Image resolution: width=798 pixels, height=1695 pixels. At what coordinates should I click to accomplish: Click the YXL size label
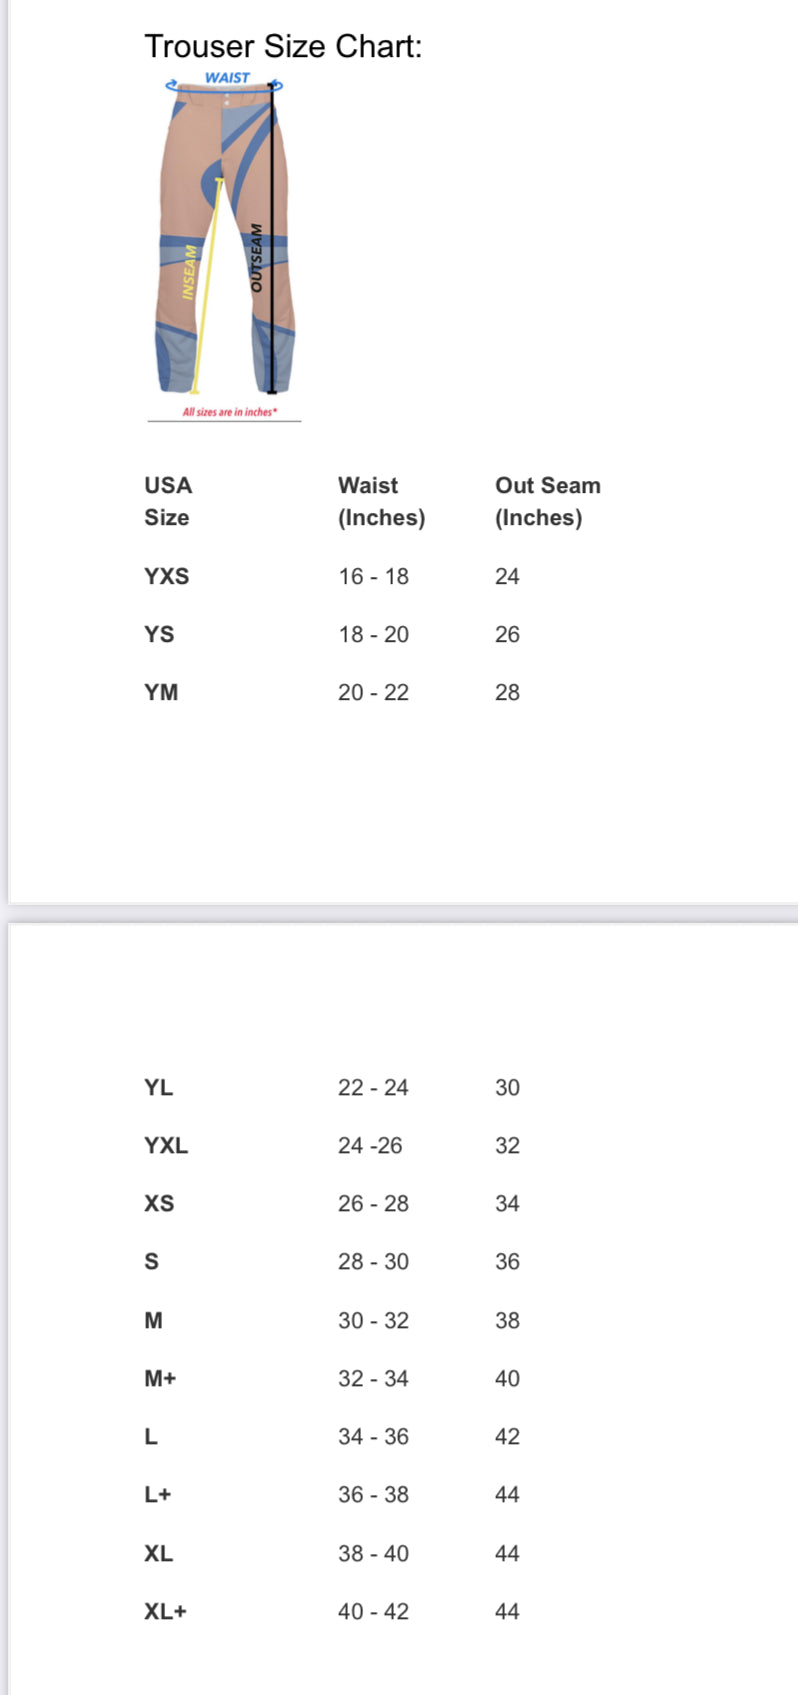coord(166,1145)
